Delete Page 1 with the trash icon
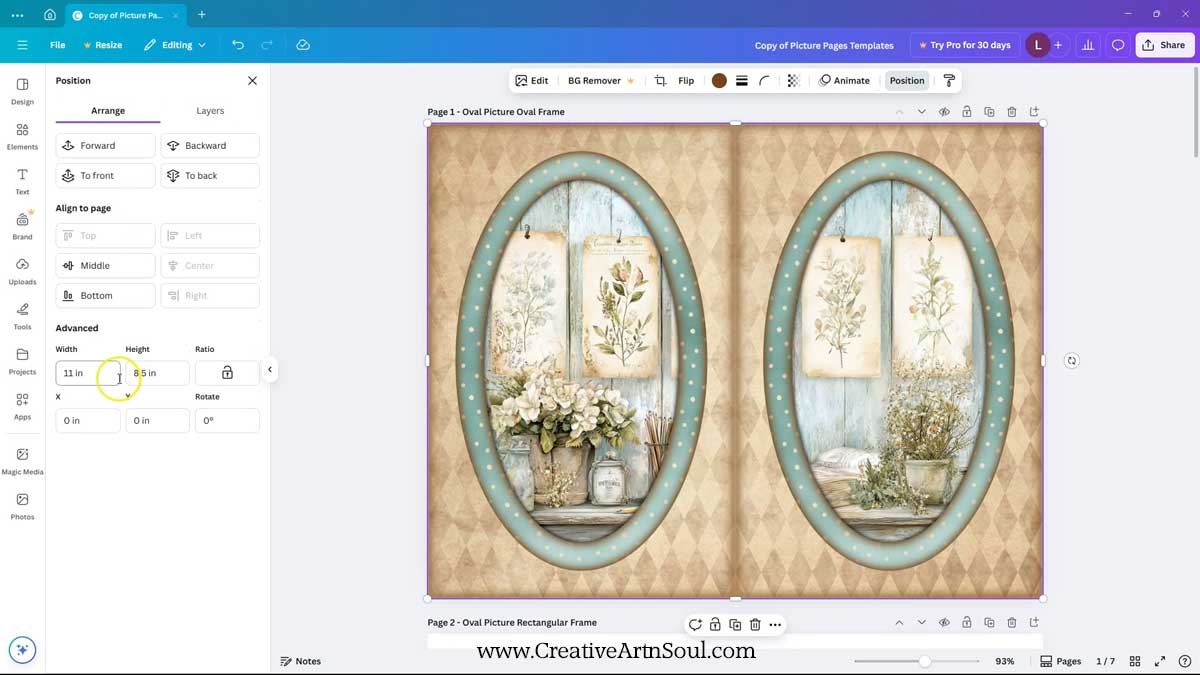Screen dimensions: 1200x675 coord(1012,112)
